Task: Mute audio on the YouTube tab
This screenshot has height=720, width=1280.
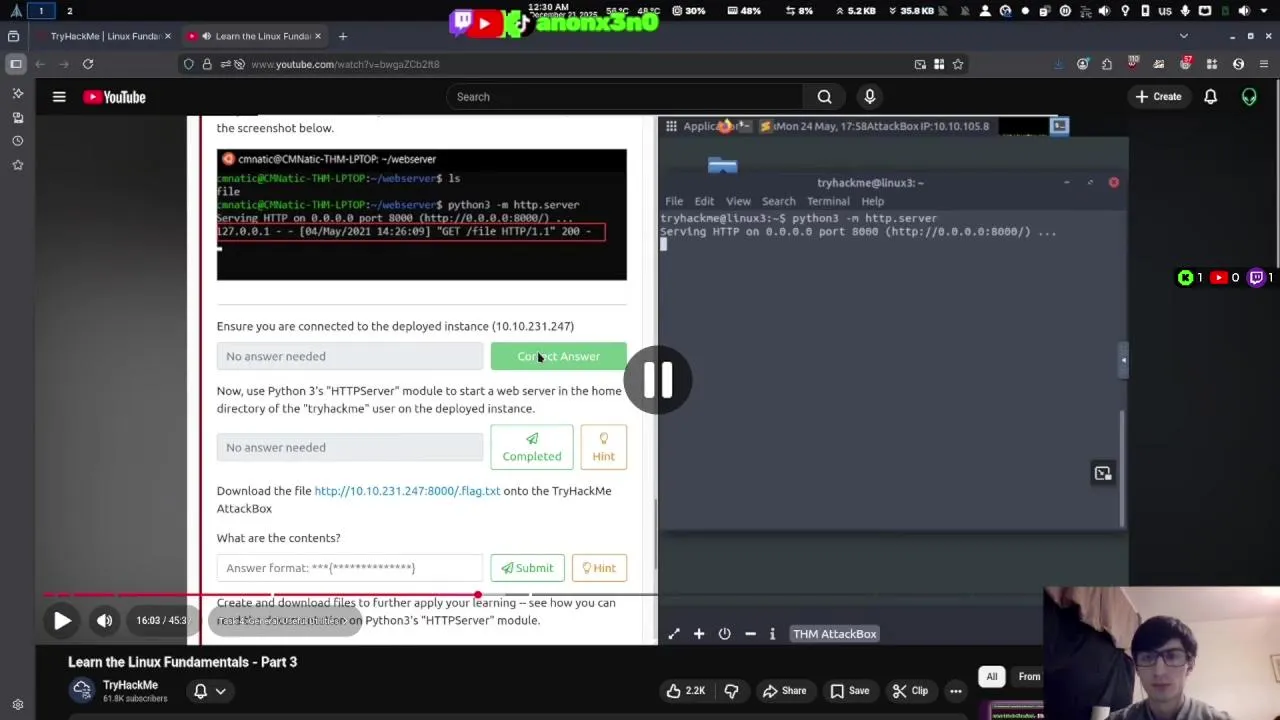Action: point(206,36)
